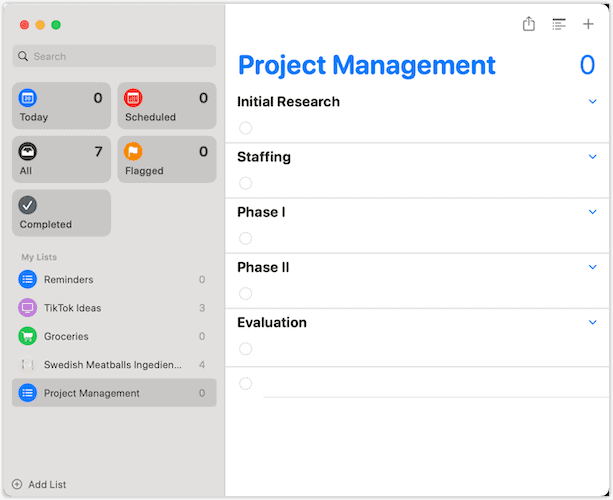Viewport: 613px width, 500px height.
Task: Click the Project Management title heading
Action: click(366, 66)
